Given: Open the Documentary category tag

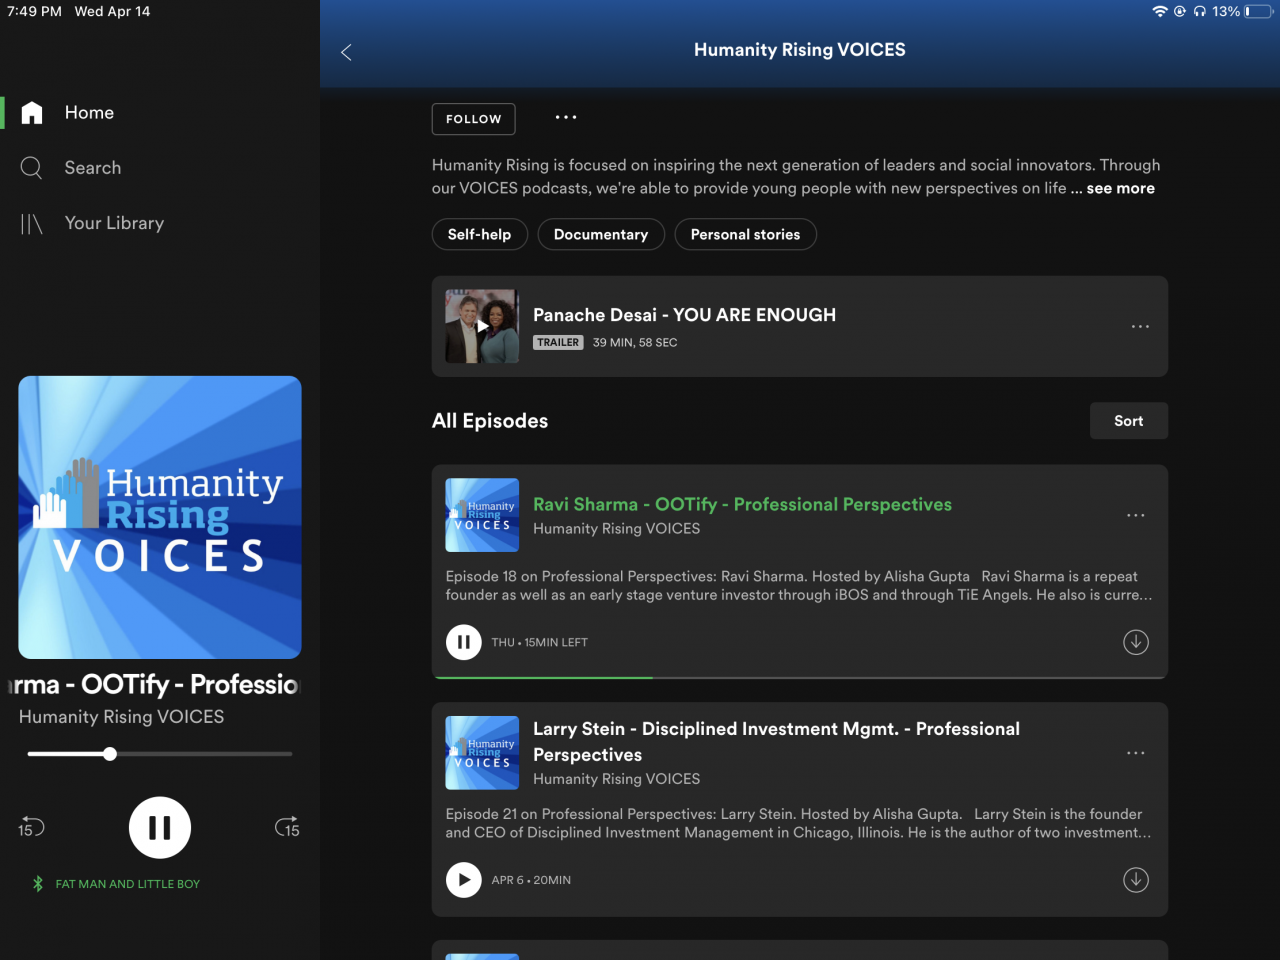Looking at the screenshot, I should click(x=601, y=235).
